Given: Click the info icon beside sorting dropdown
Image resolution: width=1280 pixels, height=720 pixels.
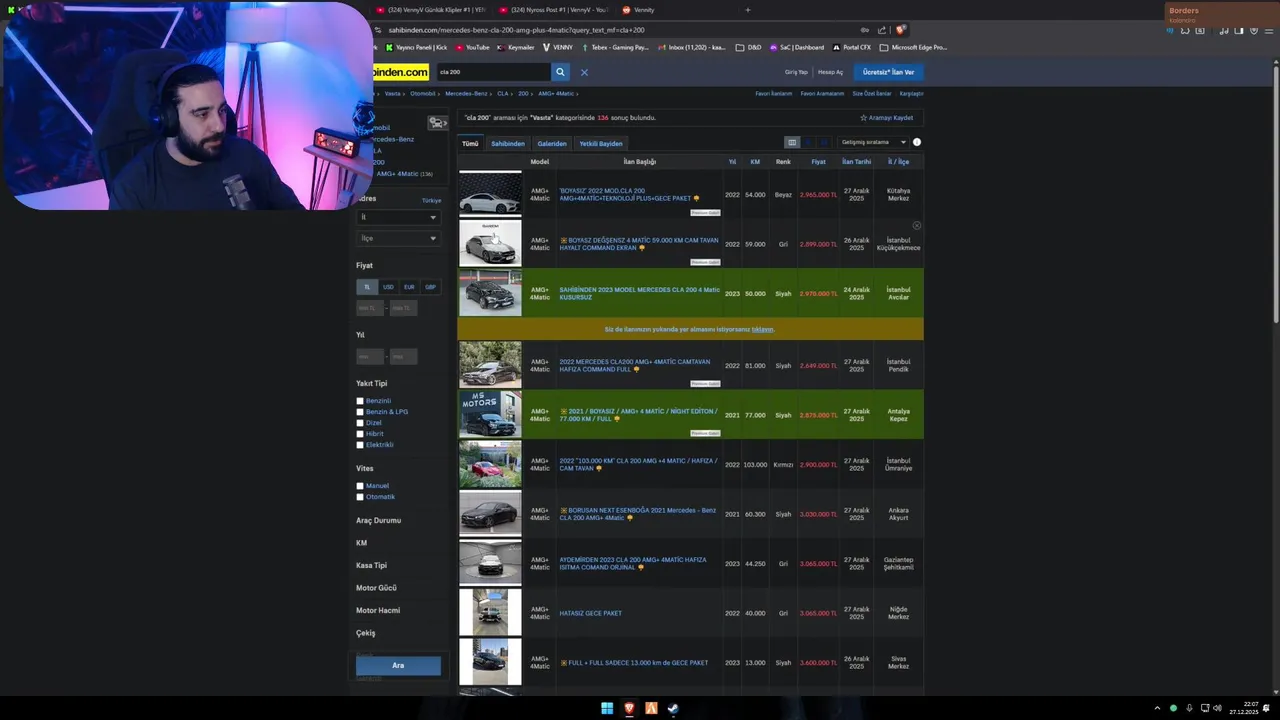Looking at the screenshot, I should tap(917, 142).
